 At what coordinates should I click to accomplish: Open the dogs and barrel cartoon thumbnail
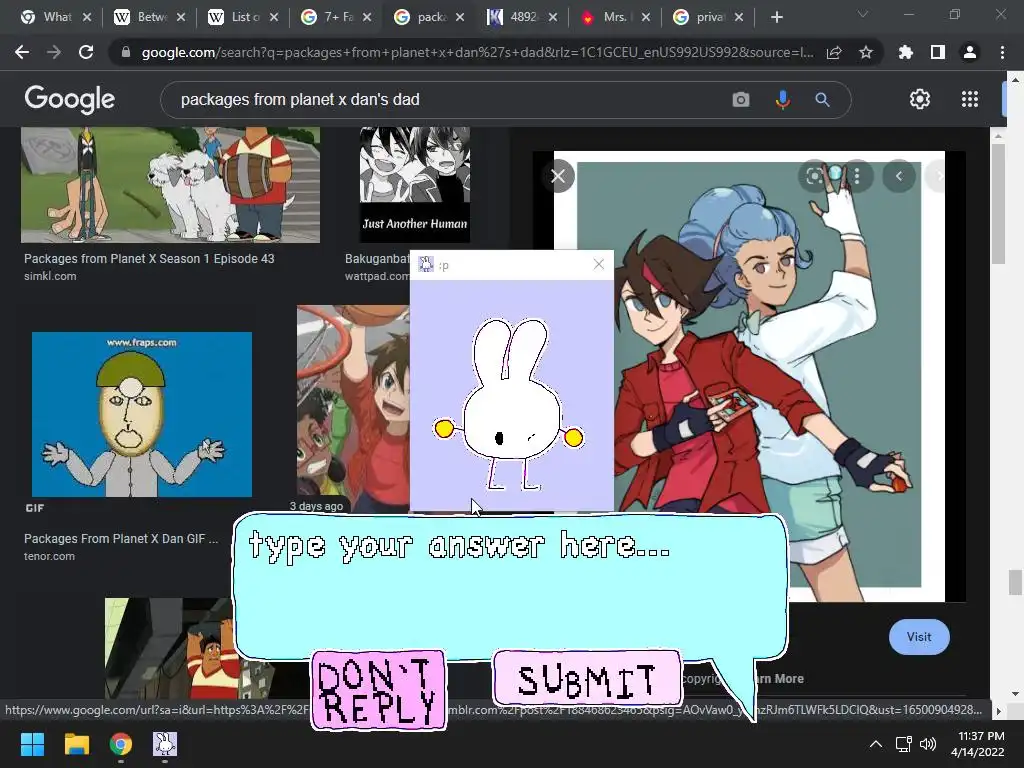point(170,185)
